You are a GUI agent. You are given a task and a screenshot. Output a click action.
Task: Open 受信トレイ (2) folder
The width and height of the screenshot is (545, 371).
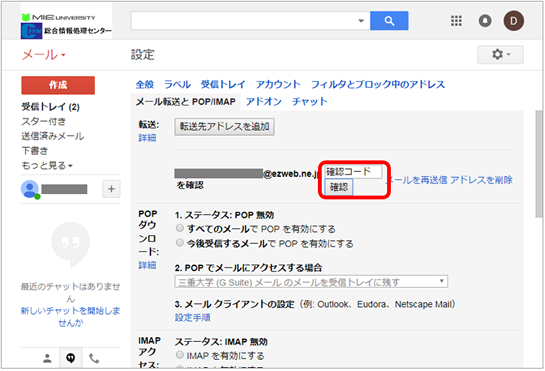coord(50,107)
